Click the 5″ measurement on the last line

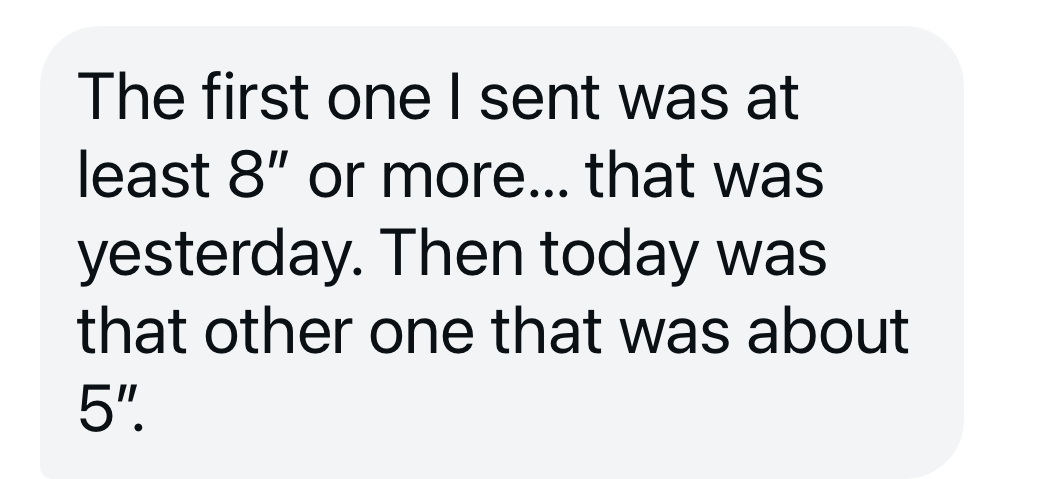pyautogui.click(x=108, y=408)
